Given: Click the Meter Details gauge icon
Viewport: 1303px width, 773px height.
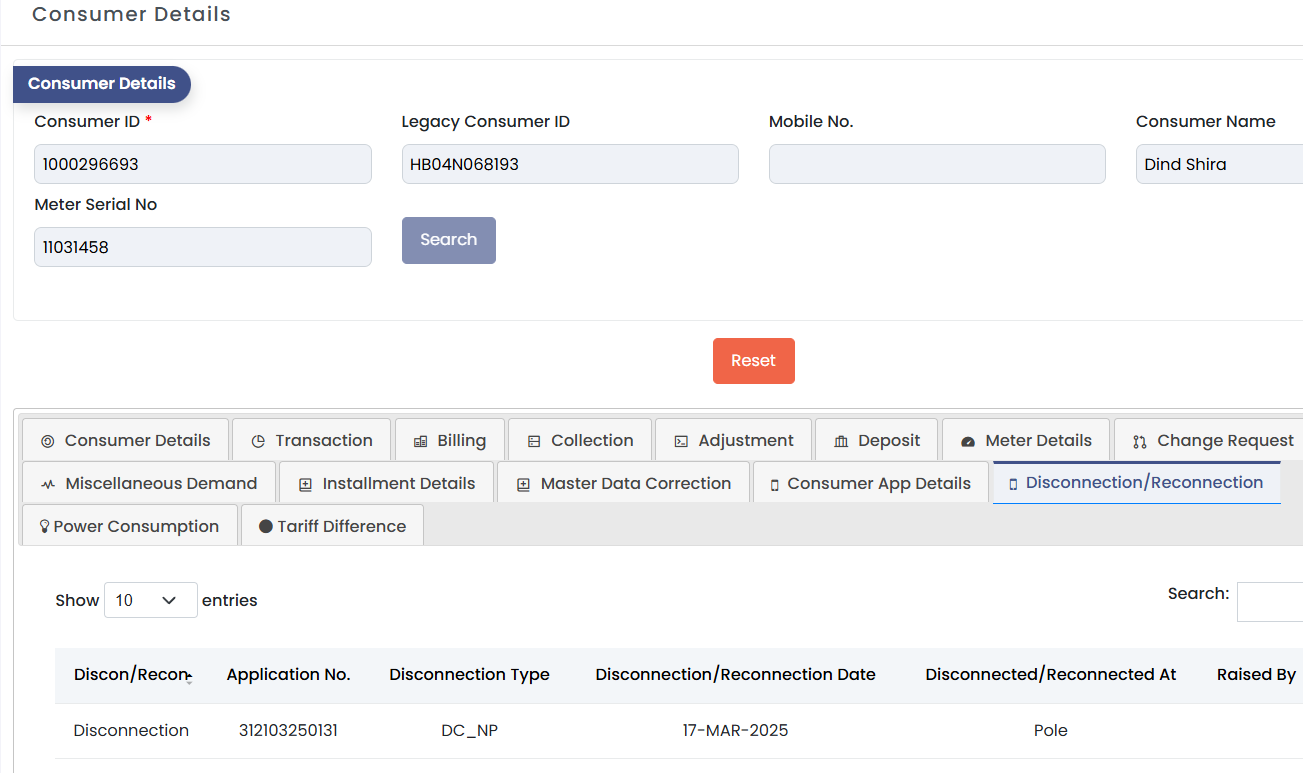Looking at the screenshot, I should (x=967, y=441).
